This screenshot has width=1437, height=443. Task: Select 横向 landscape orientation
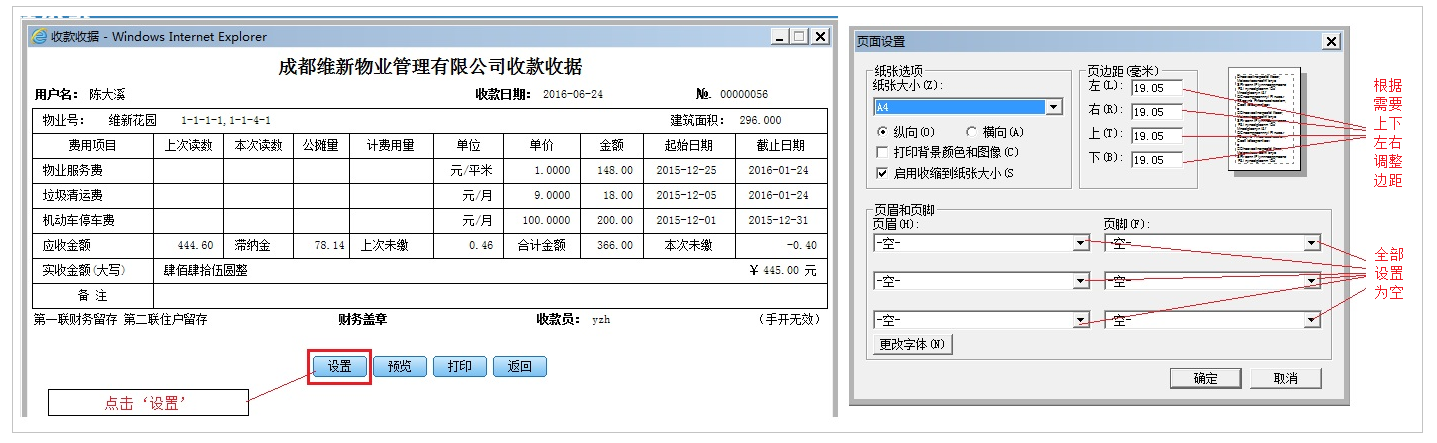(972, 132)
